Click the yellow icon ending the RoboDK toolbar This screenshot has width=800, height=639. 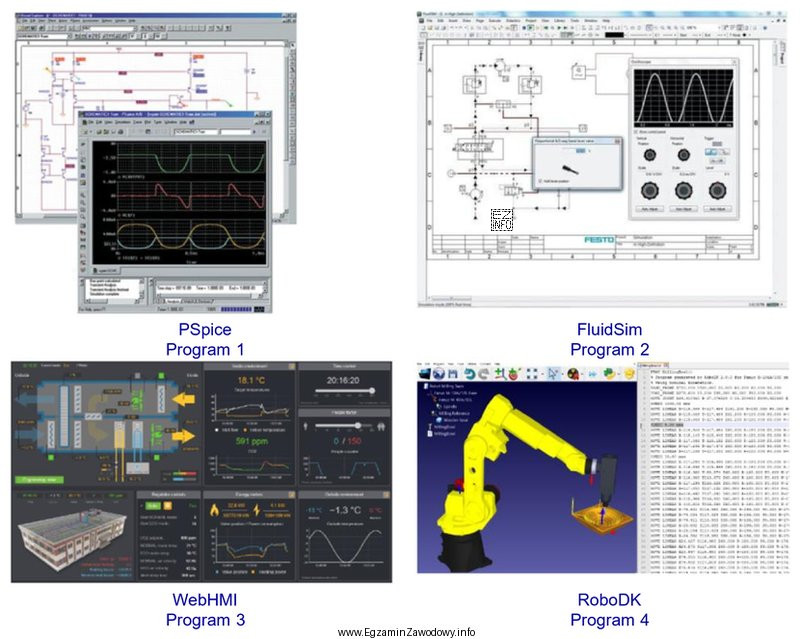coord(629,374)
